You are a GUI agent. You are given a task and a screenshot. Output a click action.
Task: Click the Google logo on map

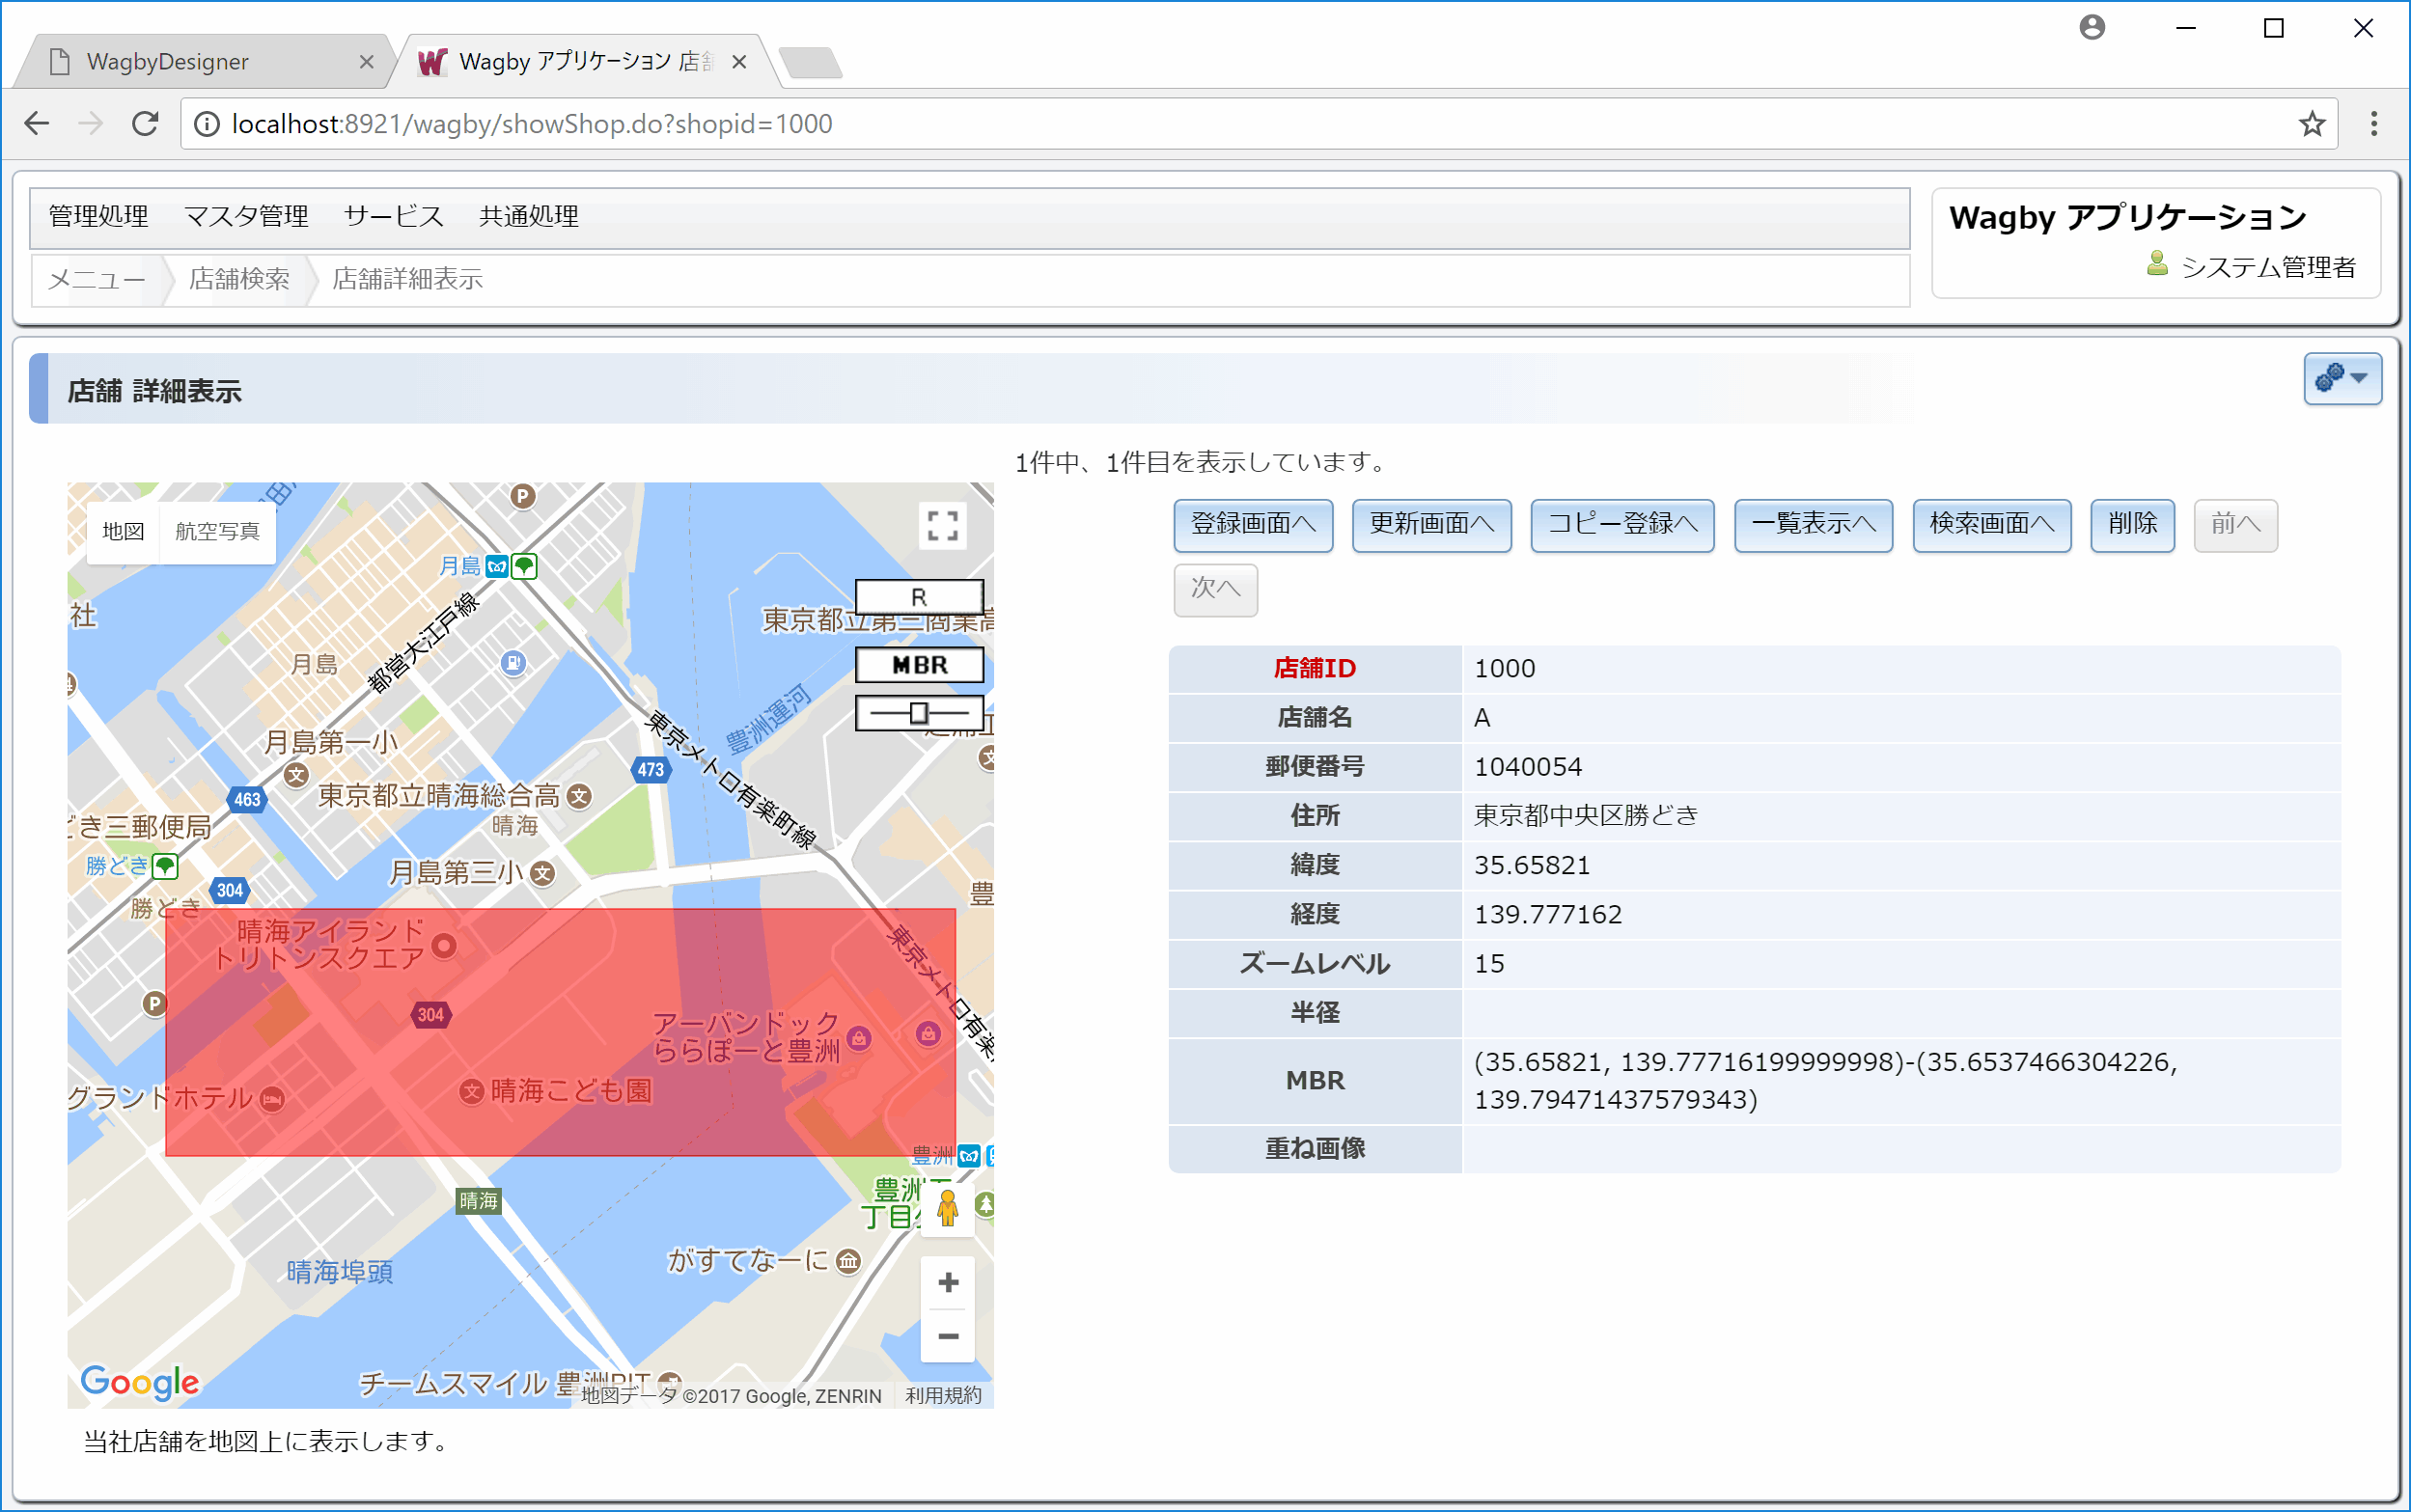[x=140, y=1382]
